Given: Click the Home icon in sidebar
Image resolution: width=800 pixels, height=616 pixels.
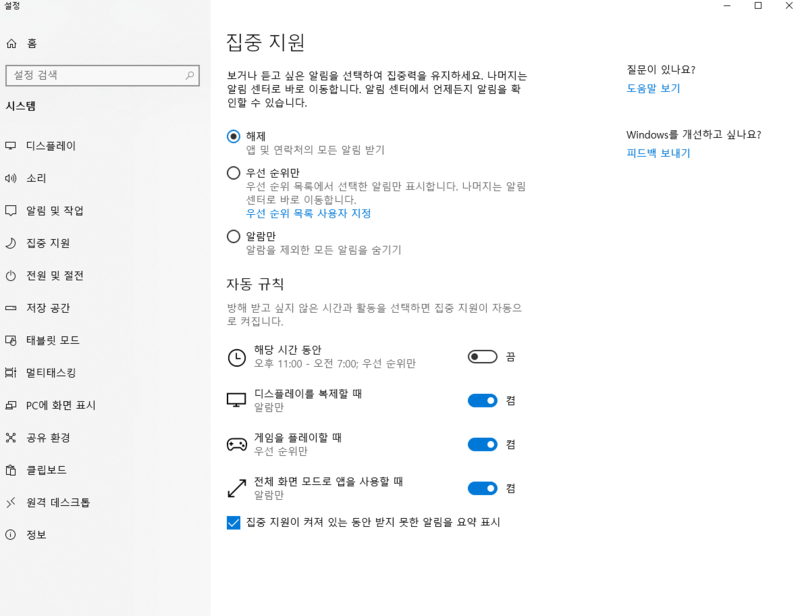Looking at the screenshot, I should [11, 43].
